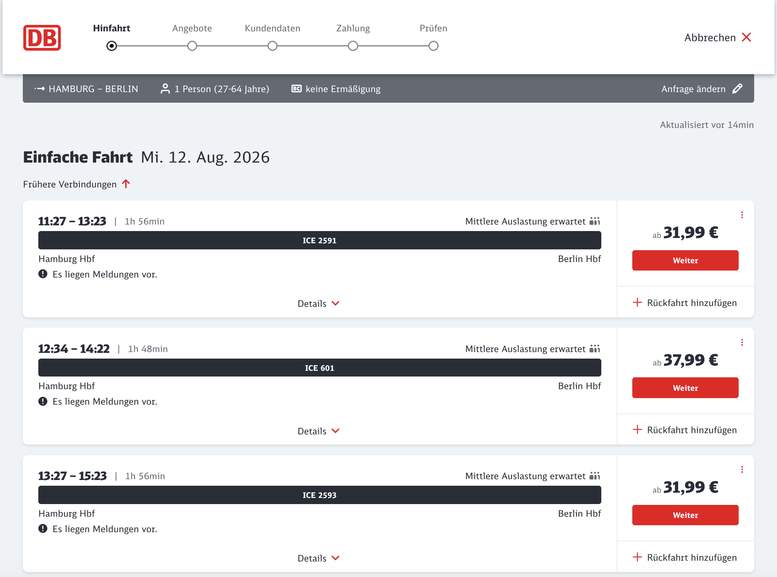Select the Zahlung step circle

click(353, 46)
